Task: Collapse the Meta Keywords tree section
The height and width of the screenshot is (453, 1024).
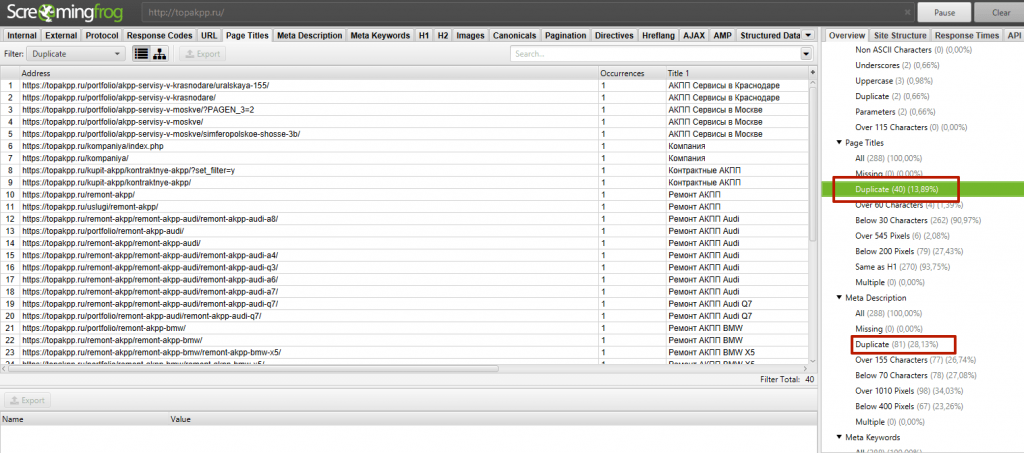Action: click(838, 437)
